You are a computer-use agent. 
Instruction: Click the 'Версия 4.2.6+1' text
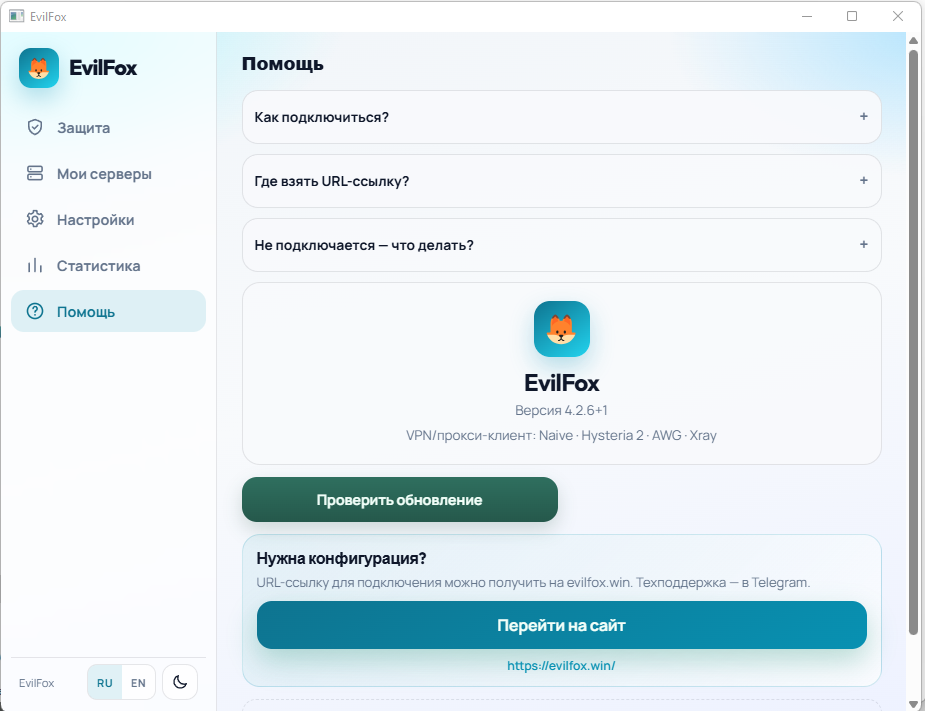click(x=561, y=410)
